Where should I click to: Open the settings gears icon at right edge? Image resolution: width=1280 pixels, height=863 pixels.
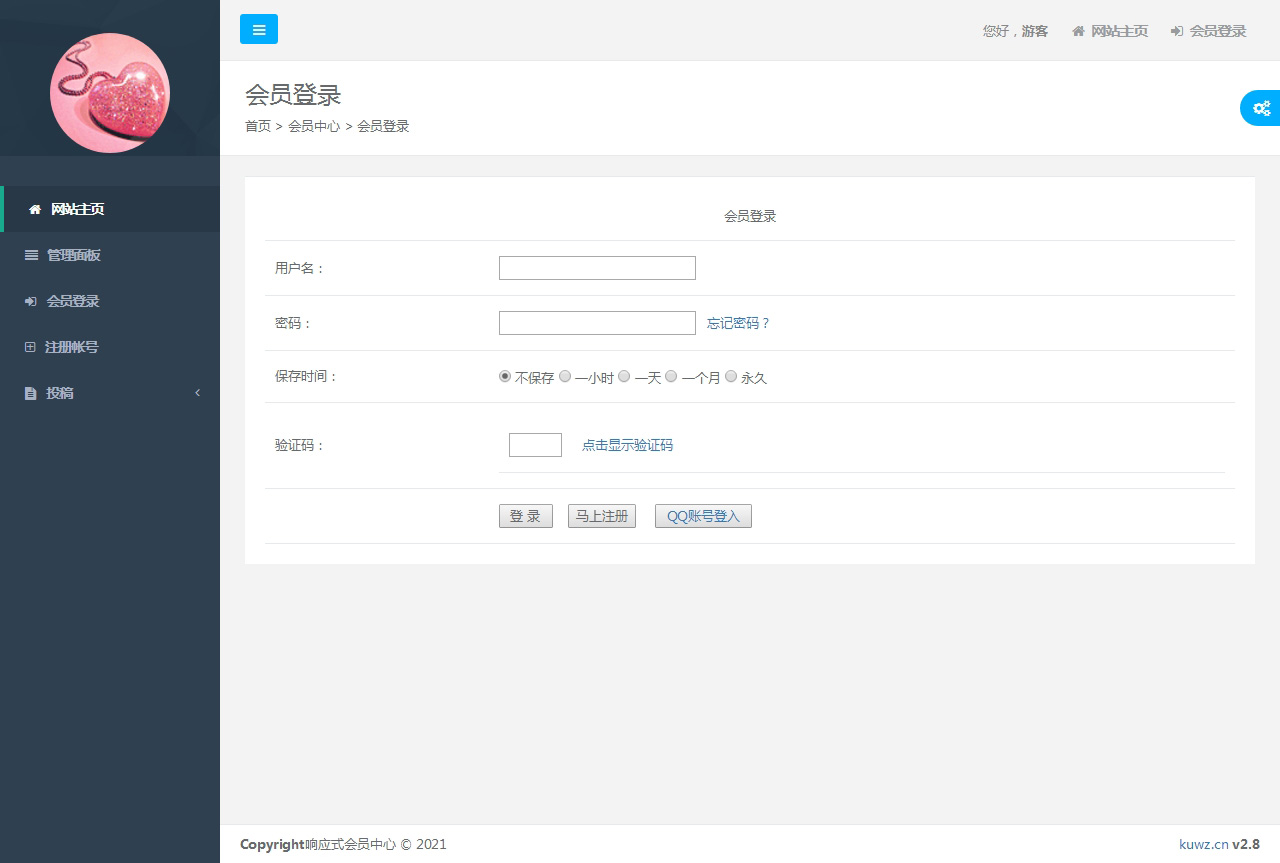click(1261, 108)
